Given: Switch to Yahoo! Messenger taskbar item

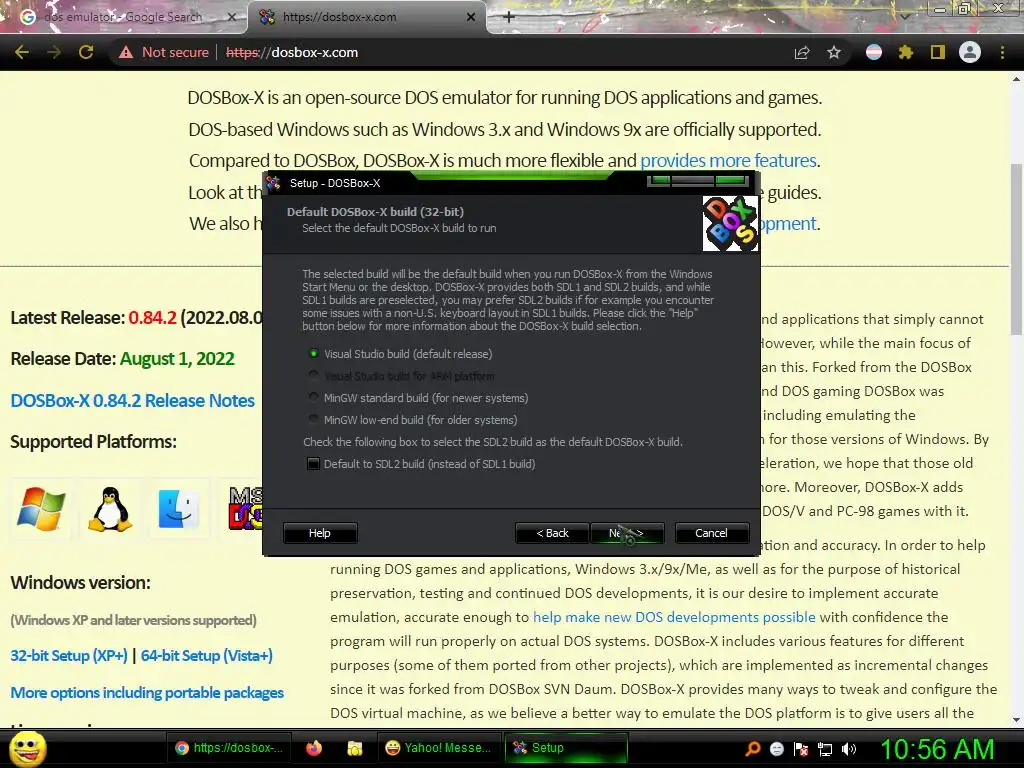Looking at the screenshot, I should click(439, 748).
